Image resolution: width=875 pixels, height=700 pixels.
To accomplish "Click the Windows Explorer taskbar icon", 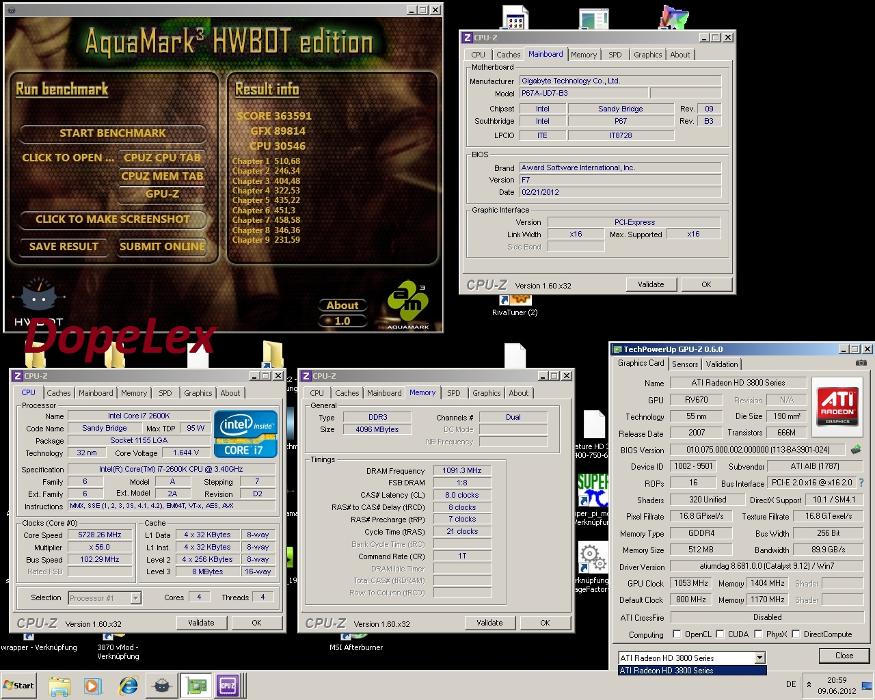I will point(60,686).
